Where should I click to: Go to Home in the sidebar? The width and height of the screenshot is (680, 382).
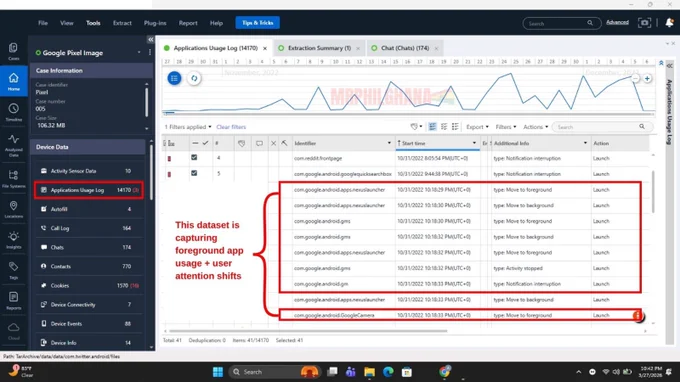coord(13,81)
